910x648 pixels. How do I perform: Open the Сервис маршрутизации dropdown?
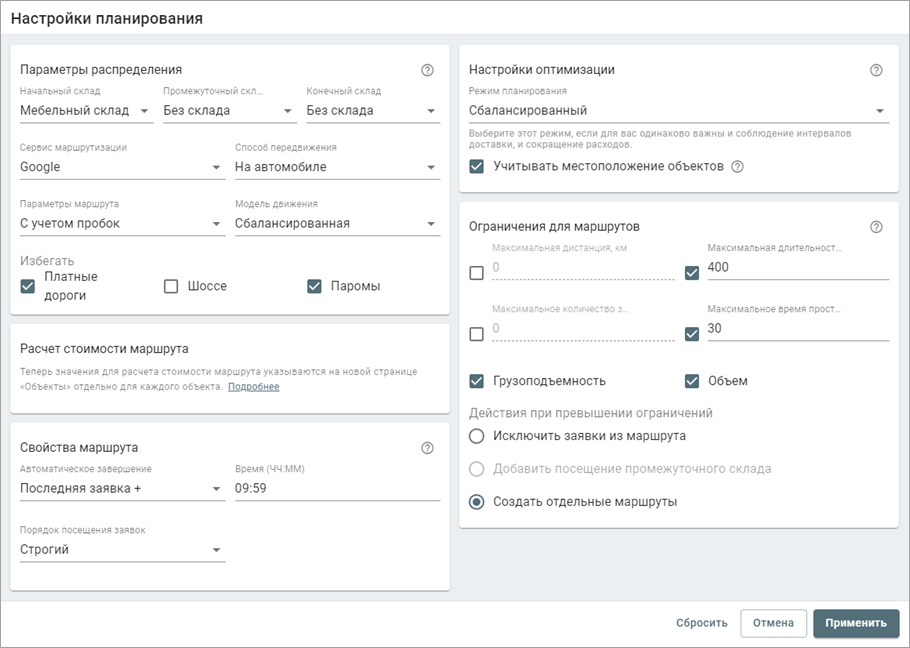(120, 167)
